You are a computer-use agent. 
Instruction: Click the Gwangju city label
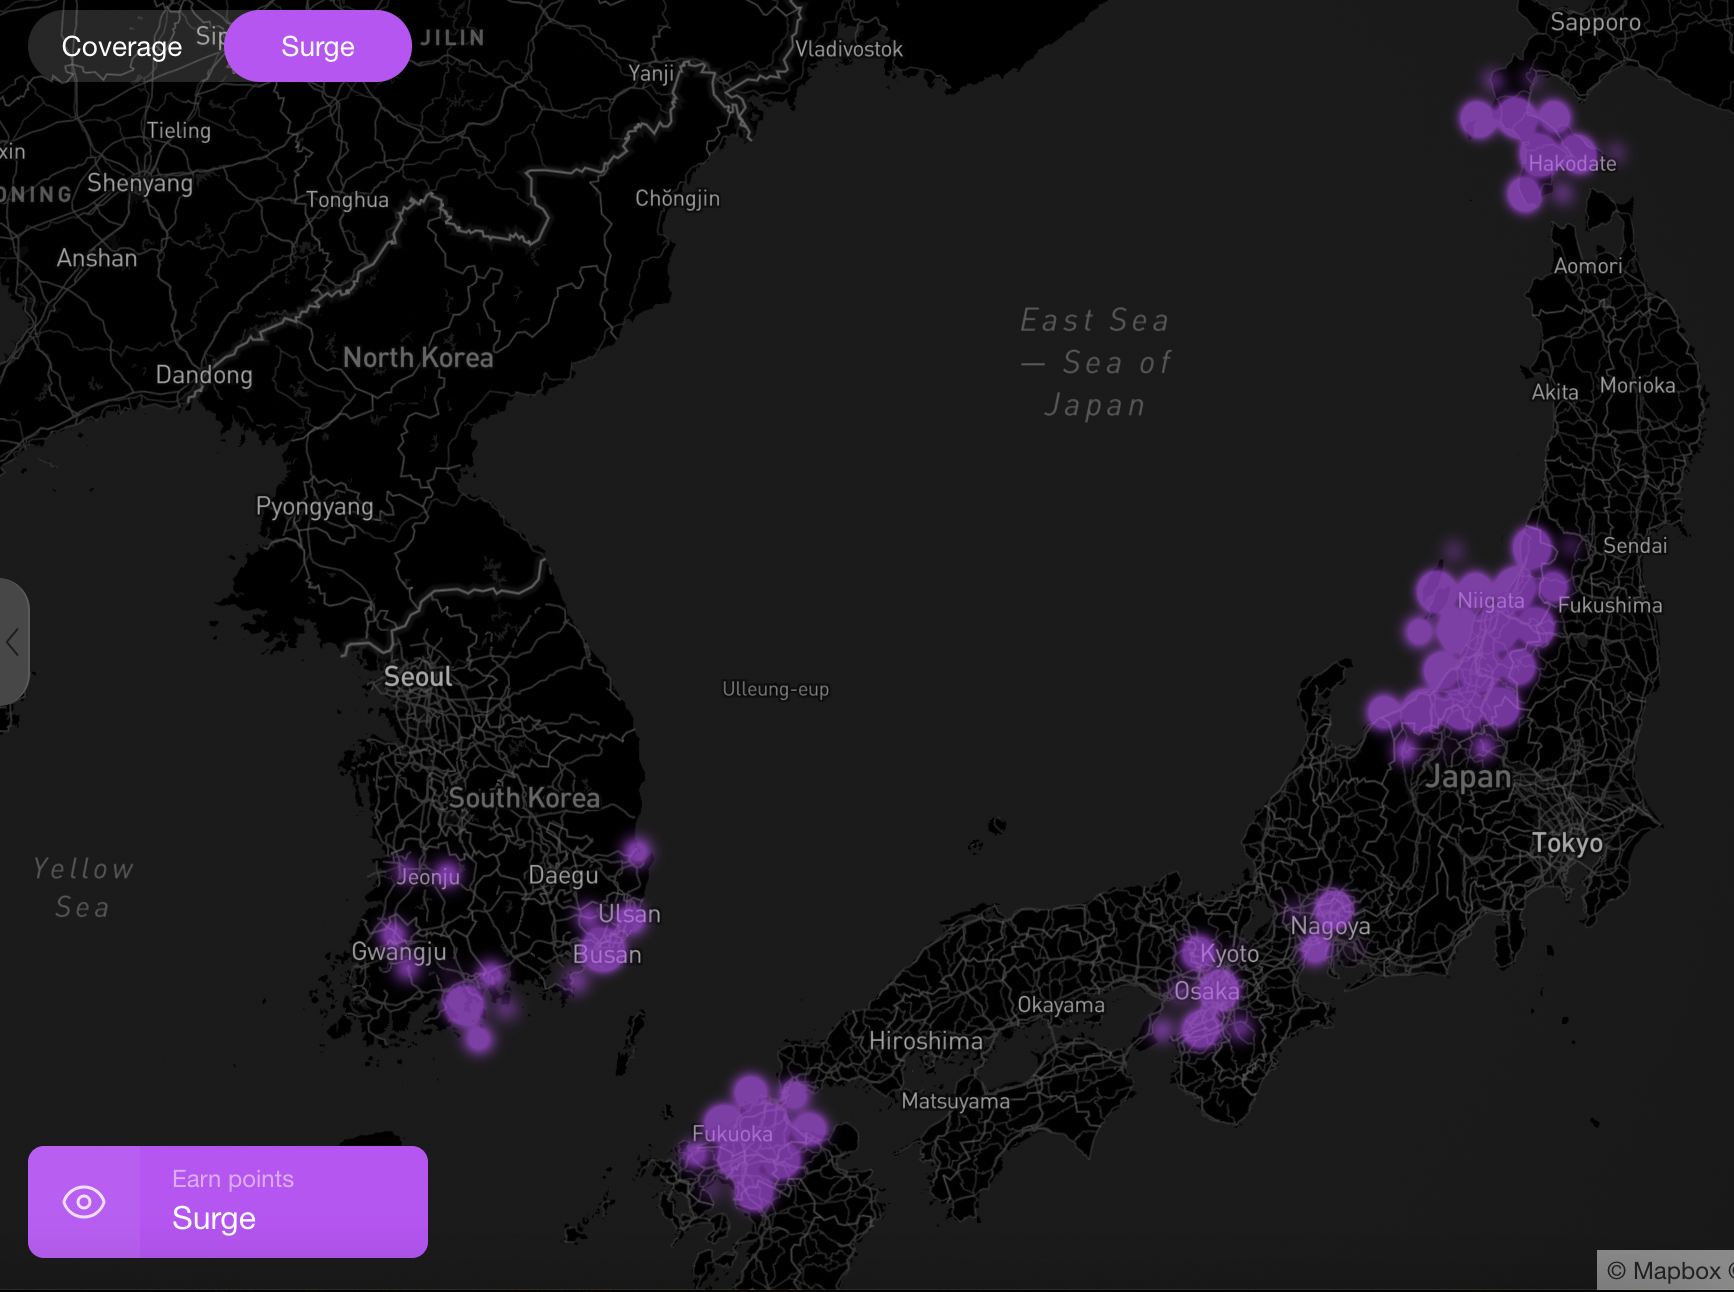399,952
